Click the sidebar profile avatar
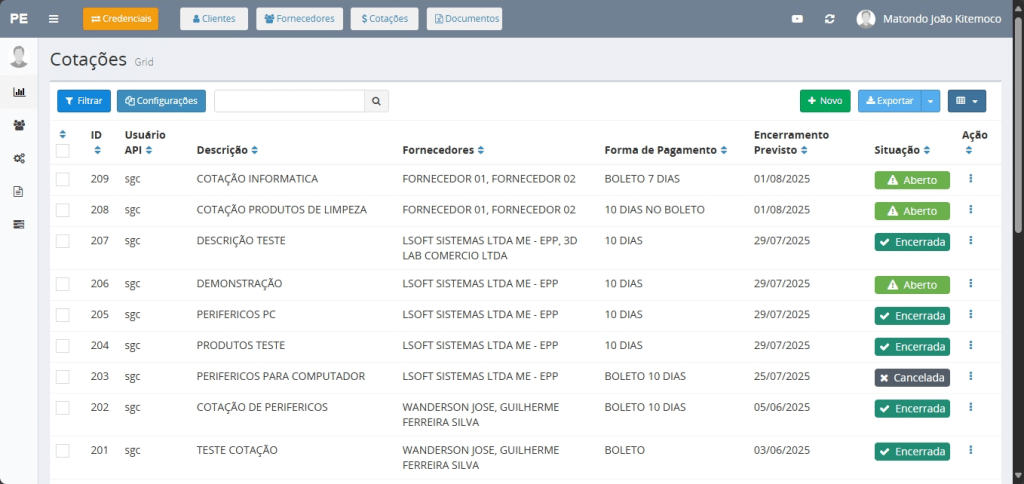1024x484 pixels. click(19, 57)
